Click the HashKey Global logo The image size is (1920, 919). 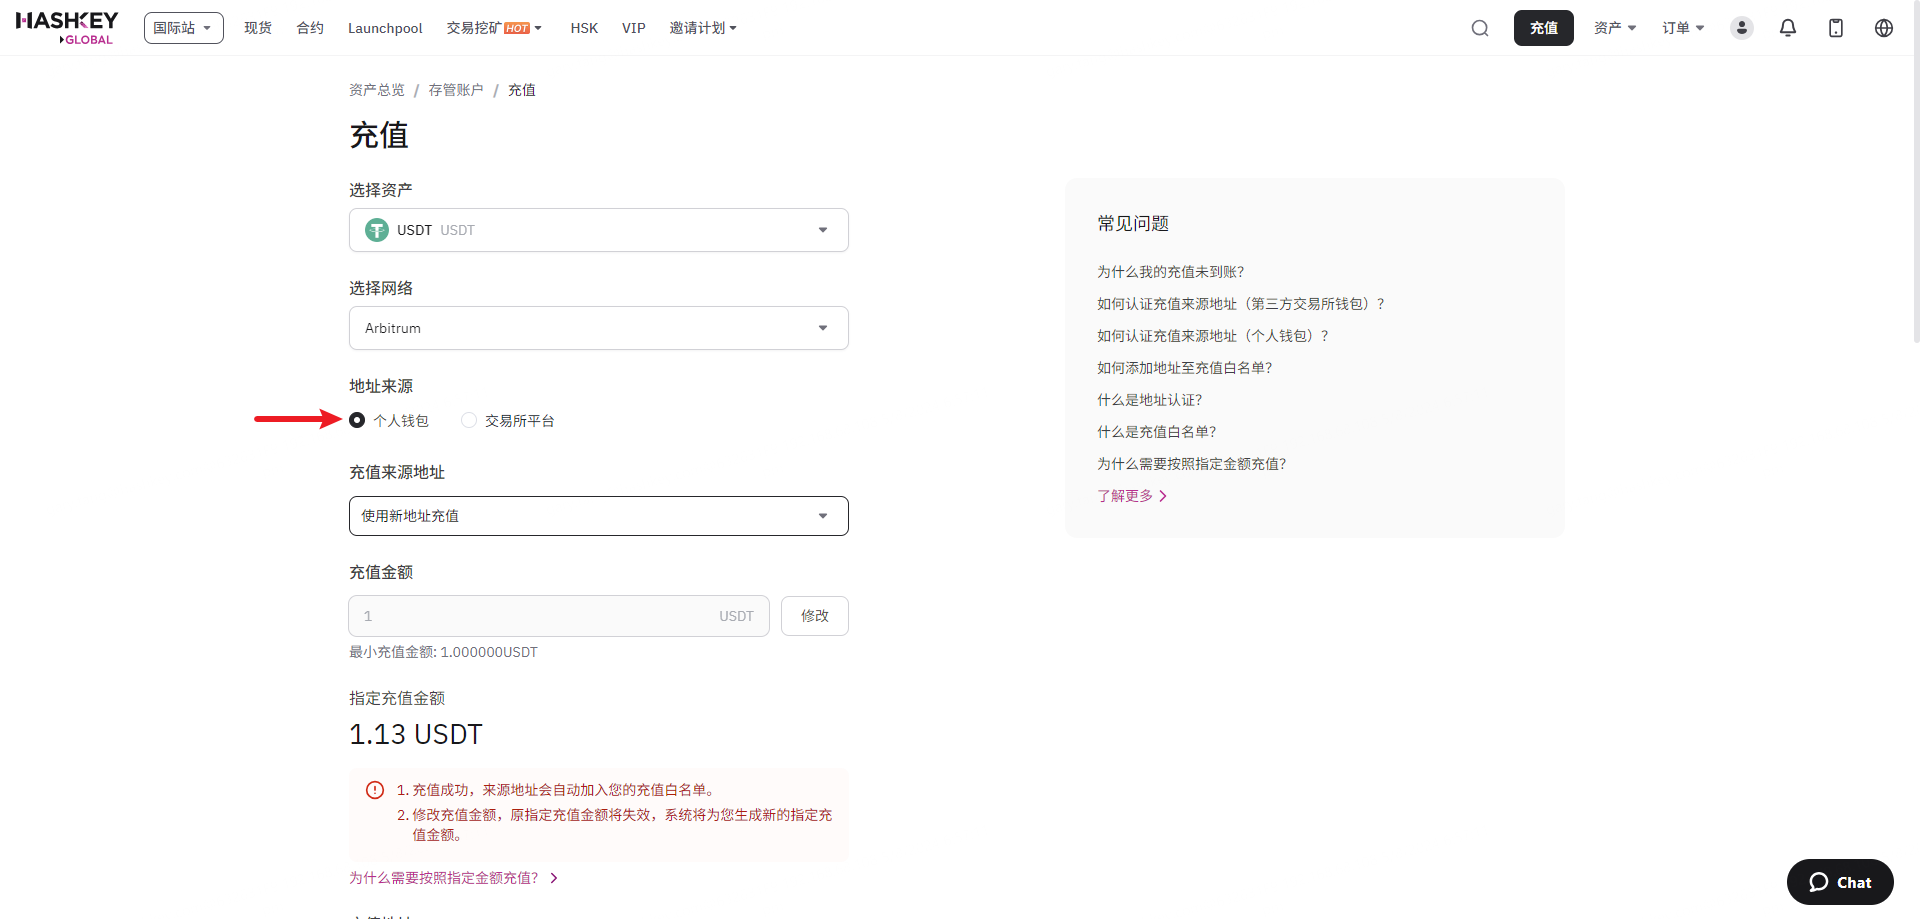point(66,28)
